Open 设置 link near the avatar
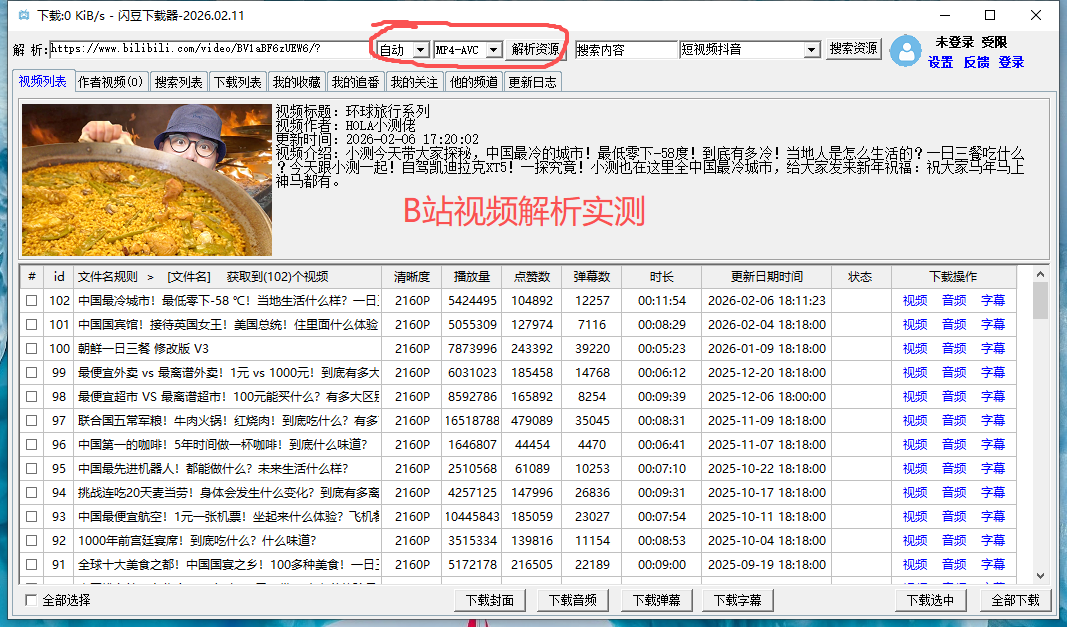 click(x=940, y=62)
